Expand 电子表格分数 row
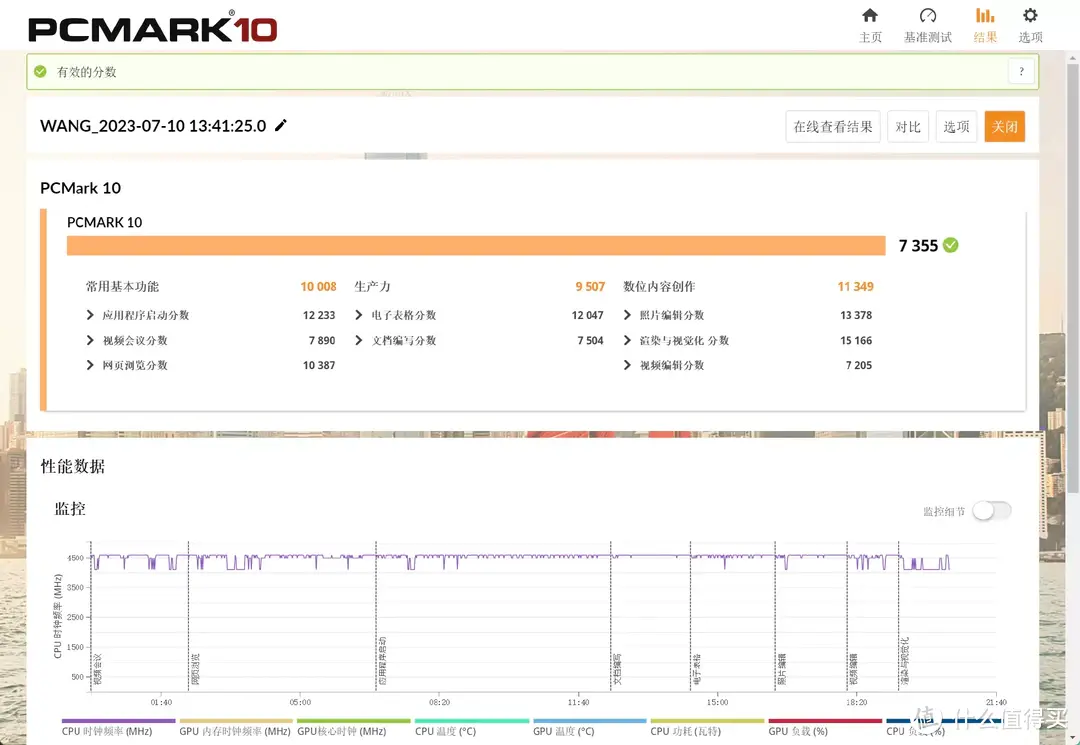The image size is (1080, 745). 358,315
